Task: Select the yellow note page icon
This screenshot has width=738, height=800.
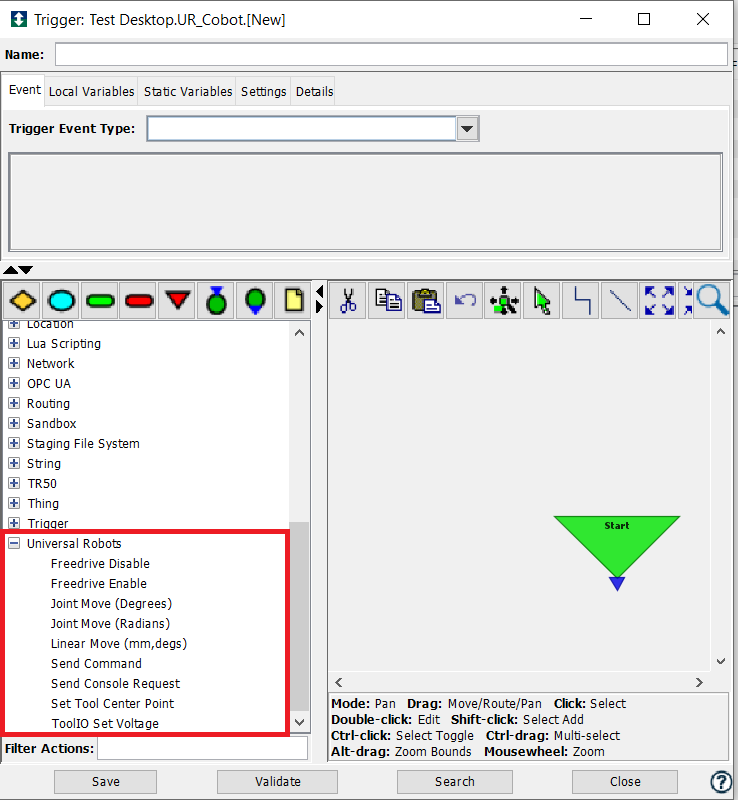Action: click(x=294, y=300)
